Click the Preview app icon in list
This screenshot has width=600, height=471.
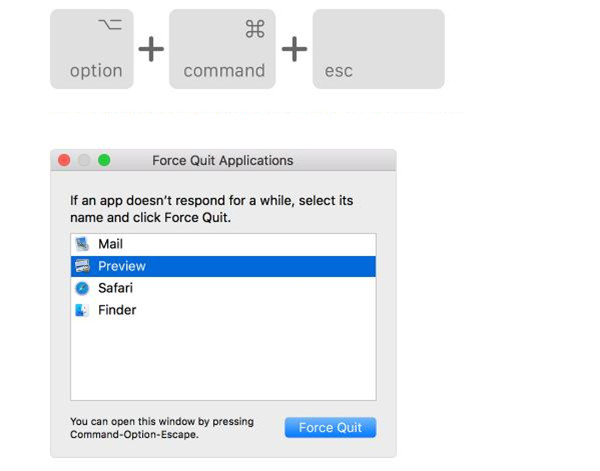(x=81, y=266)
